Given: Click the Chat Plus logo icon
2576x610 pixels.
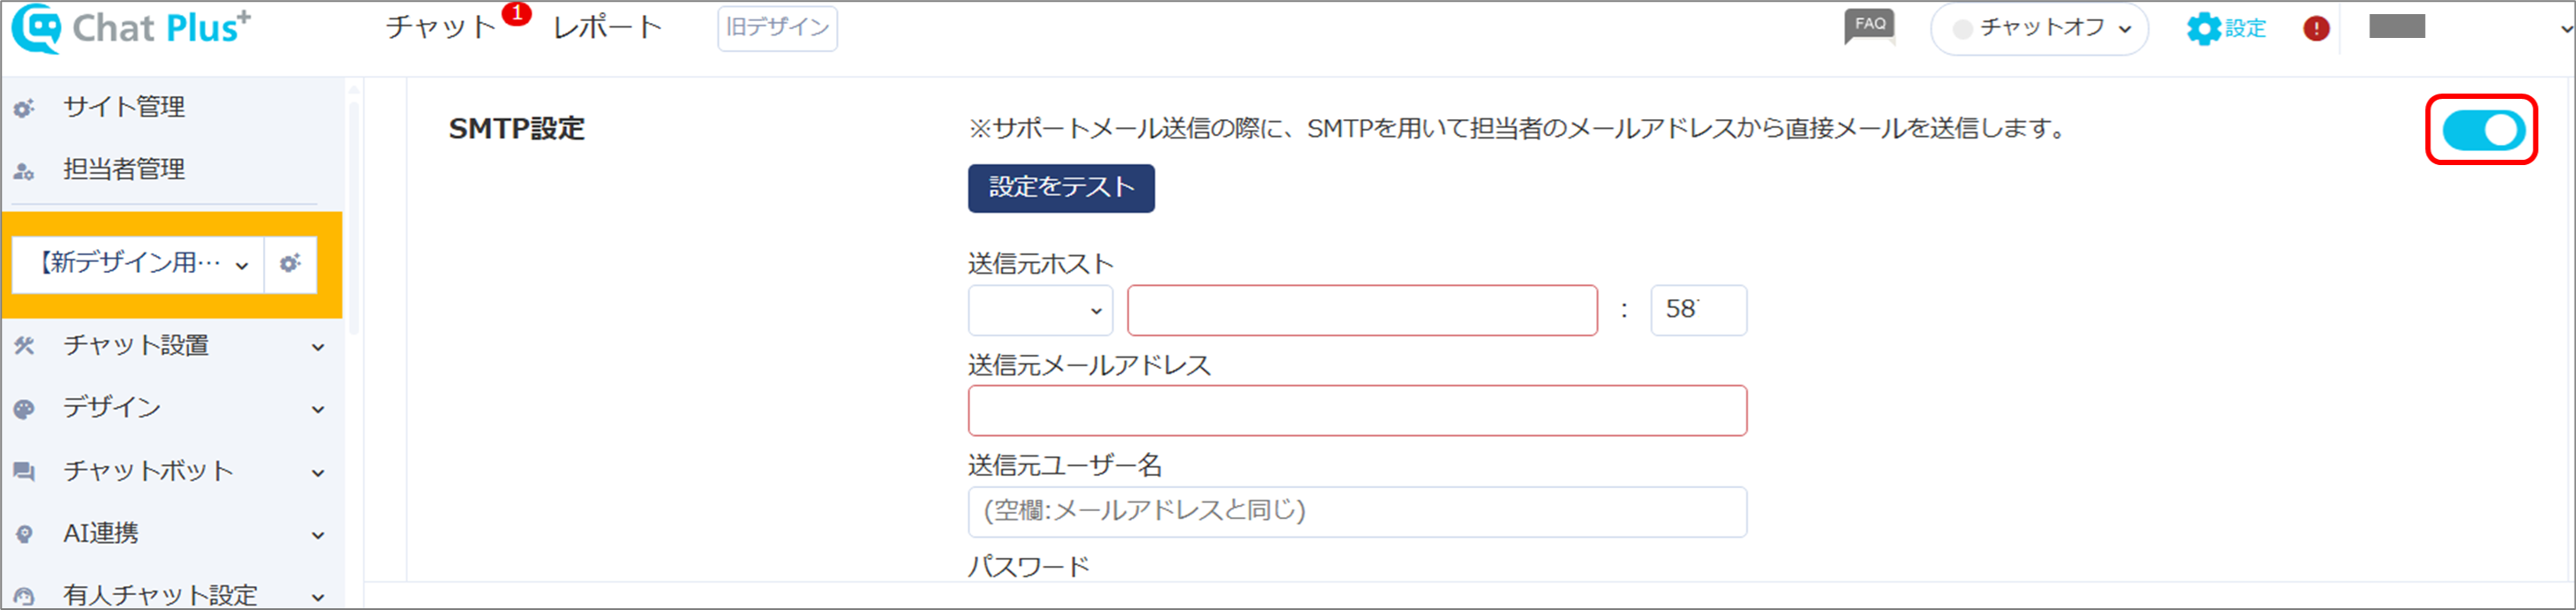Looking at the screenshot, I should click(x=37, y=28).
